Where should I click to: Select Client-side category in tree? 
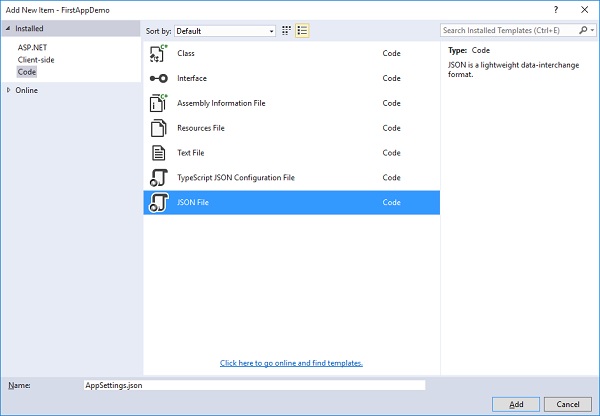36,60
